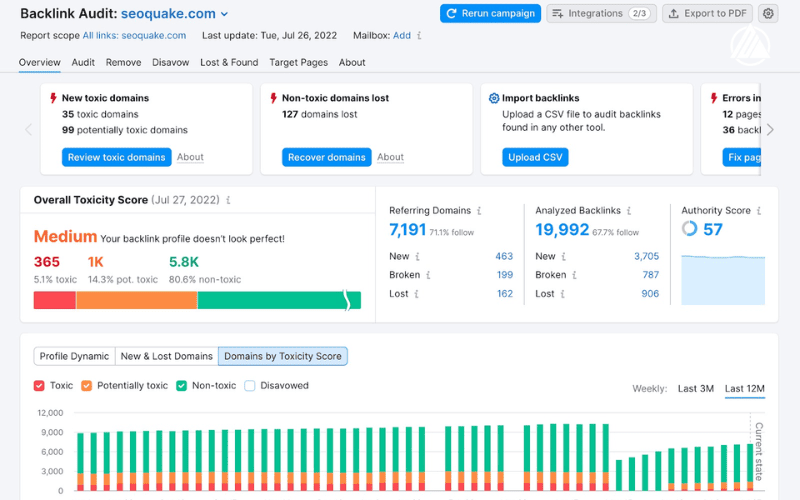Open the Disavow tab

coord(170,62)
